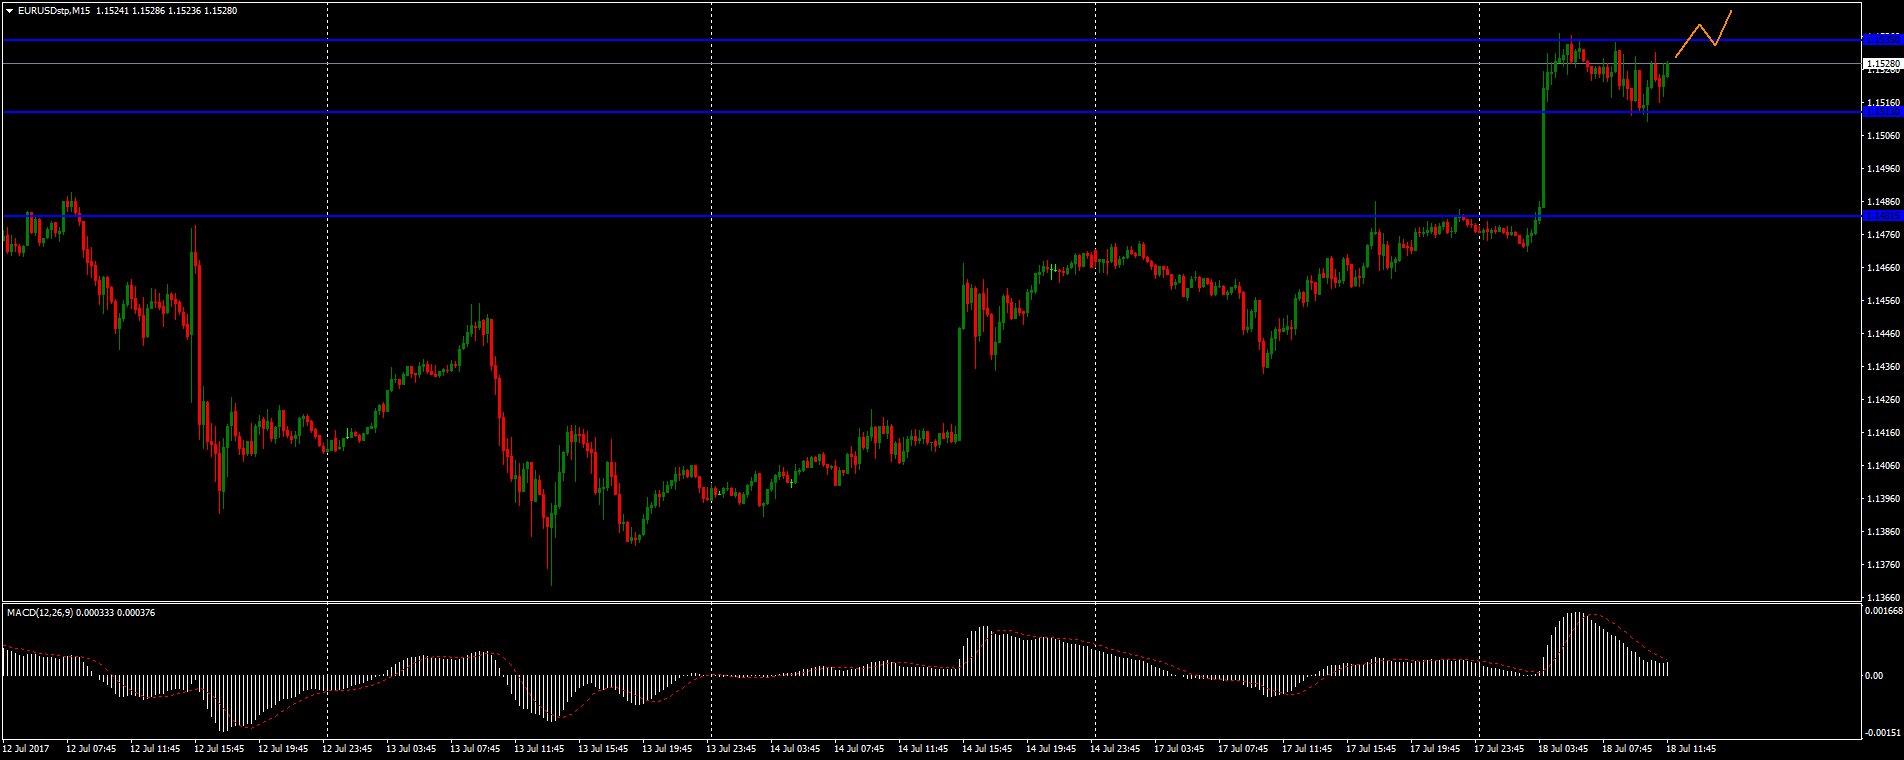Click the current price label 1.15280
Viewport: 1904px width, 760px height.
pos(1881,63)
